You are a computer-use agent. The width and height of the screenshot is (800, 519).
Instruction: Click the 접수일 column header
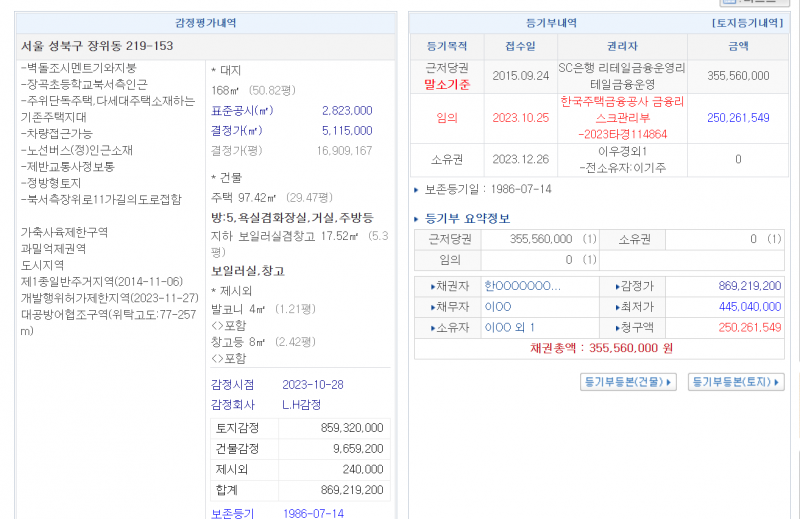[x=520, y=46]
